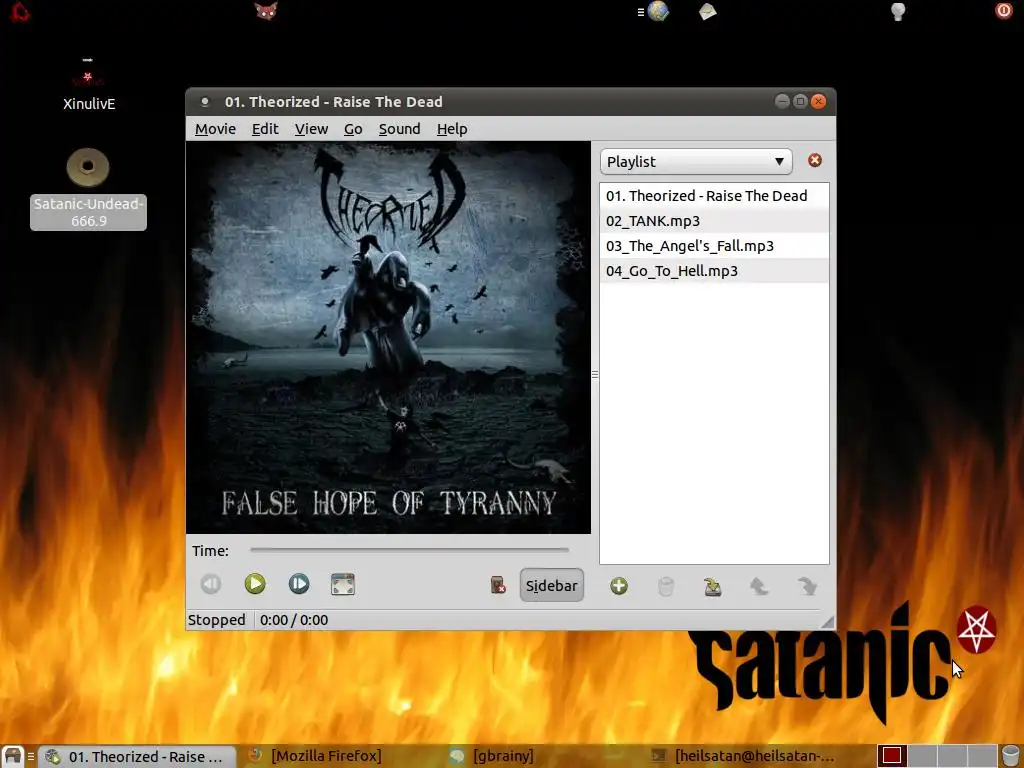The width and height of the screenshot is (1024, 768).
Task: Click the Time seek slider
Action: click(x=409, y=550)
